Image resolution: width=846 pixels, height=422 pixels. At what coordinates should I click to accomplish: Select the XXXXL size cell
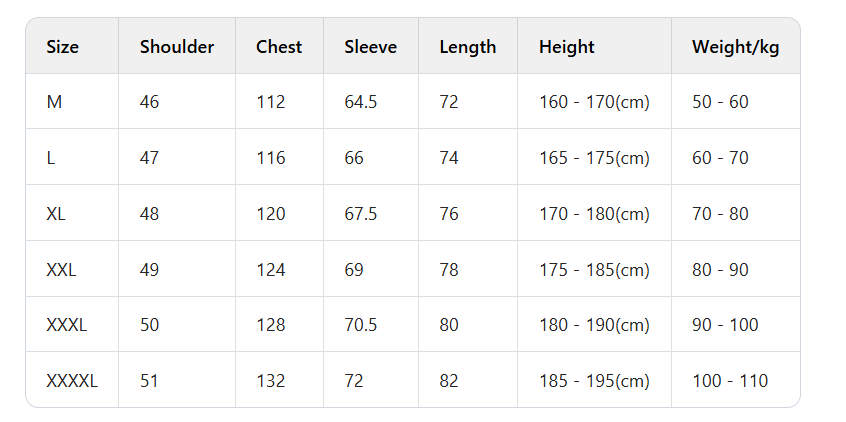pyautogui.click(x=72, y=381)
